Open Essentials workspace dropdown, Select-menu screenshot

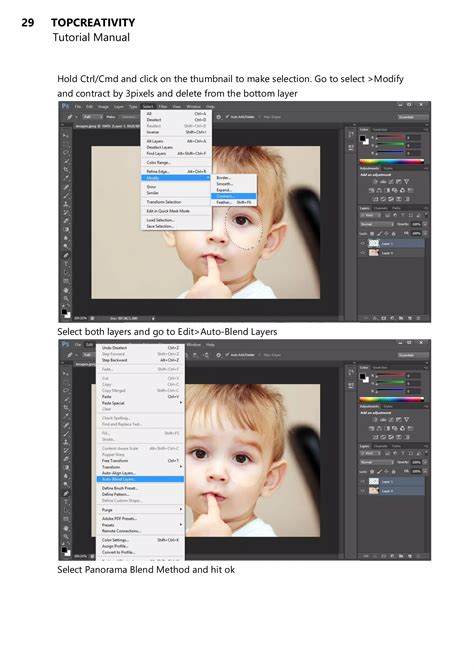[x=413, y=117]
